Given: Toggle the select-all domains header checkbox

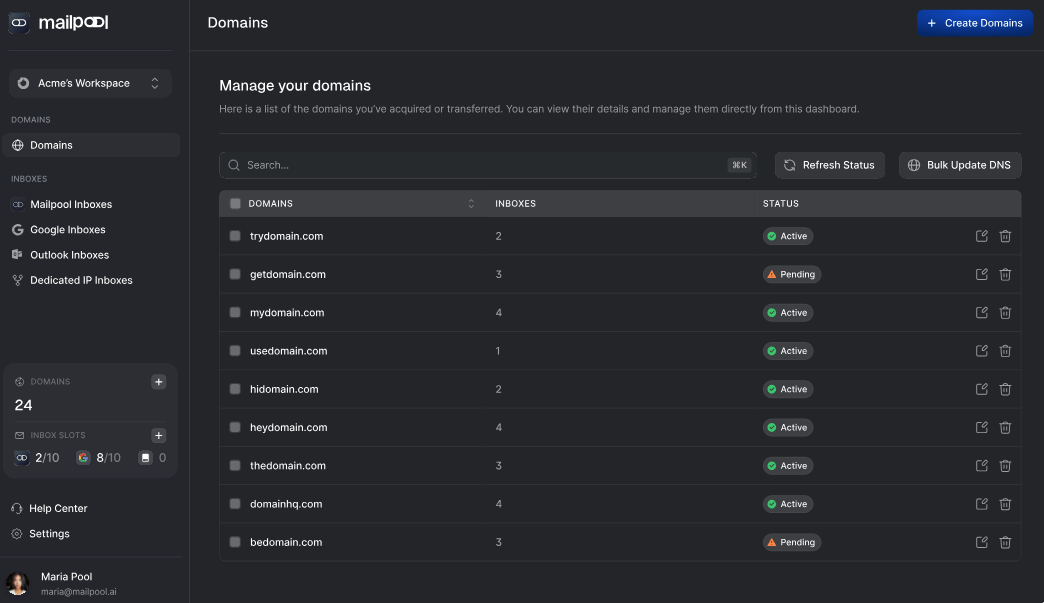Looking at the screenshot, I should (x=235, y=204).
